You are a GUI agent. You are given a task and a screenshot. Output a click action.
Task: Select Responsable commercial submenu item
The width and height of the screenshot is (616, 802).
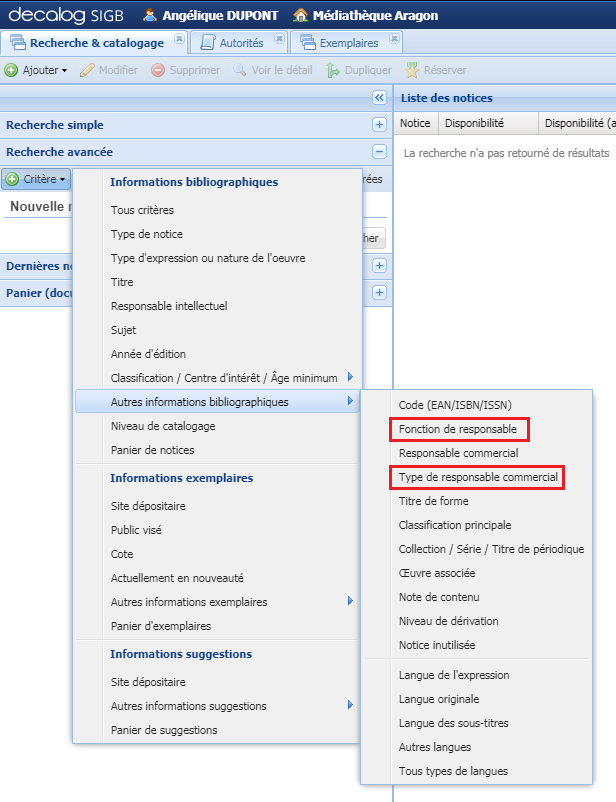coord(476,454)
